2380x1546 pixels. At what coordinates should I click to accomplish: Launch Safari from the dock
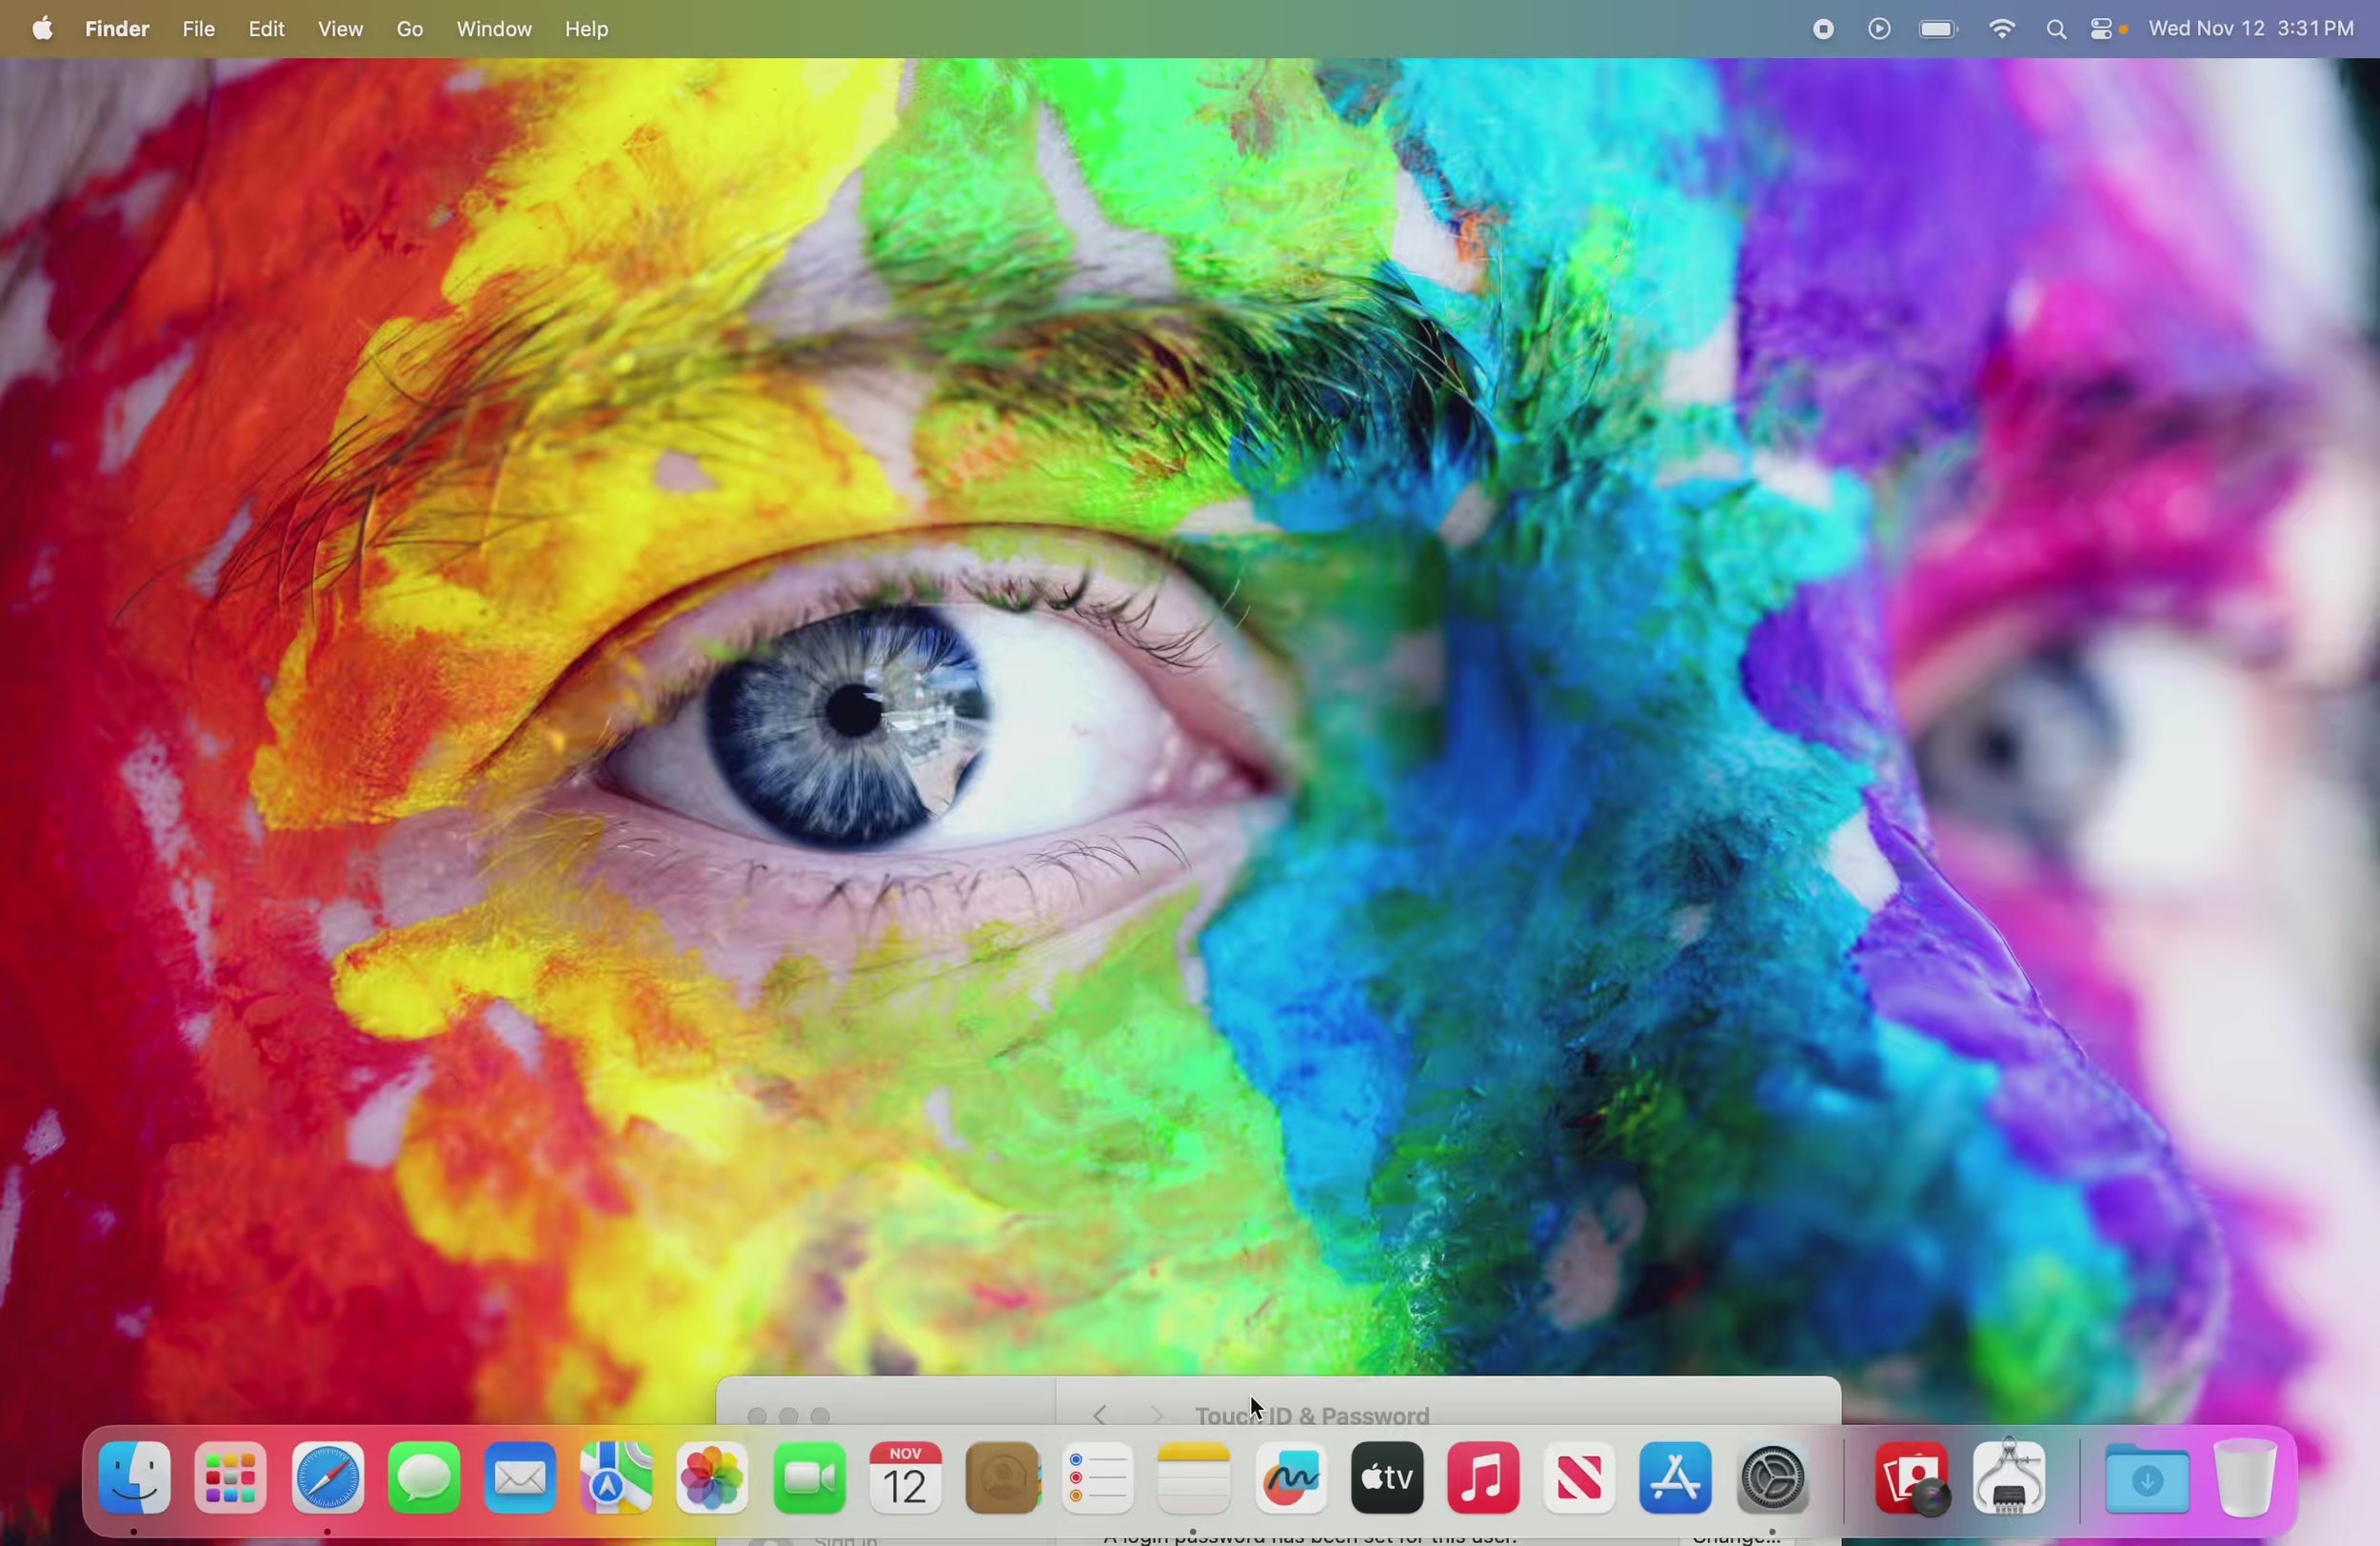point(328,1479)
